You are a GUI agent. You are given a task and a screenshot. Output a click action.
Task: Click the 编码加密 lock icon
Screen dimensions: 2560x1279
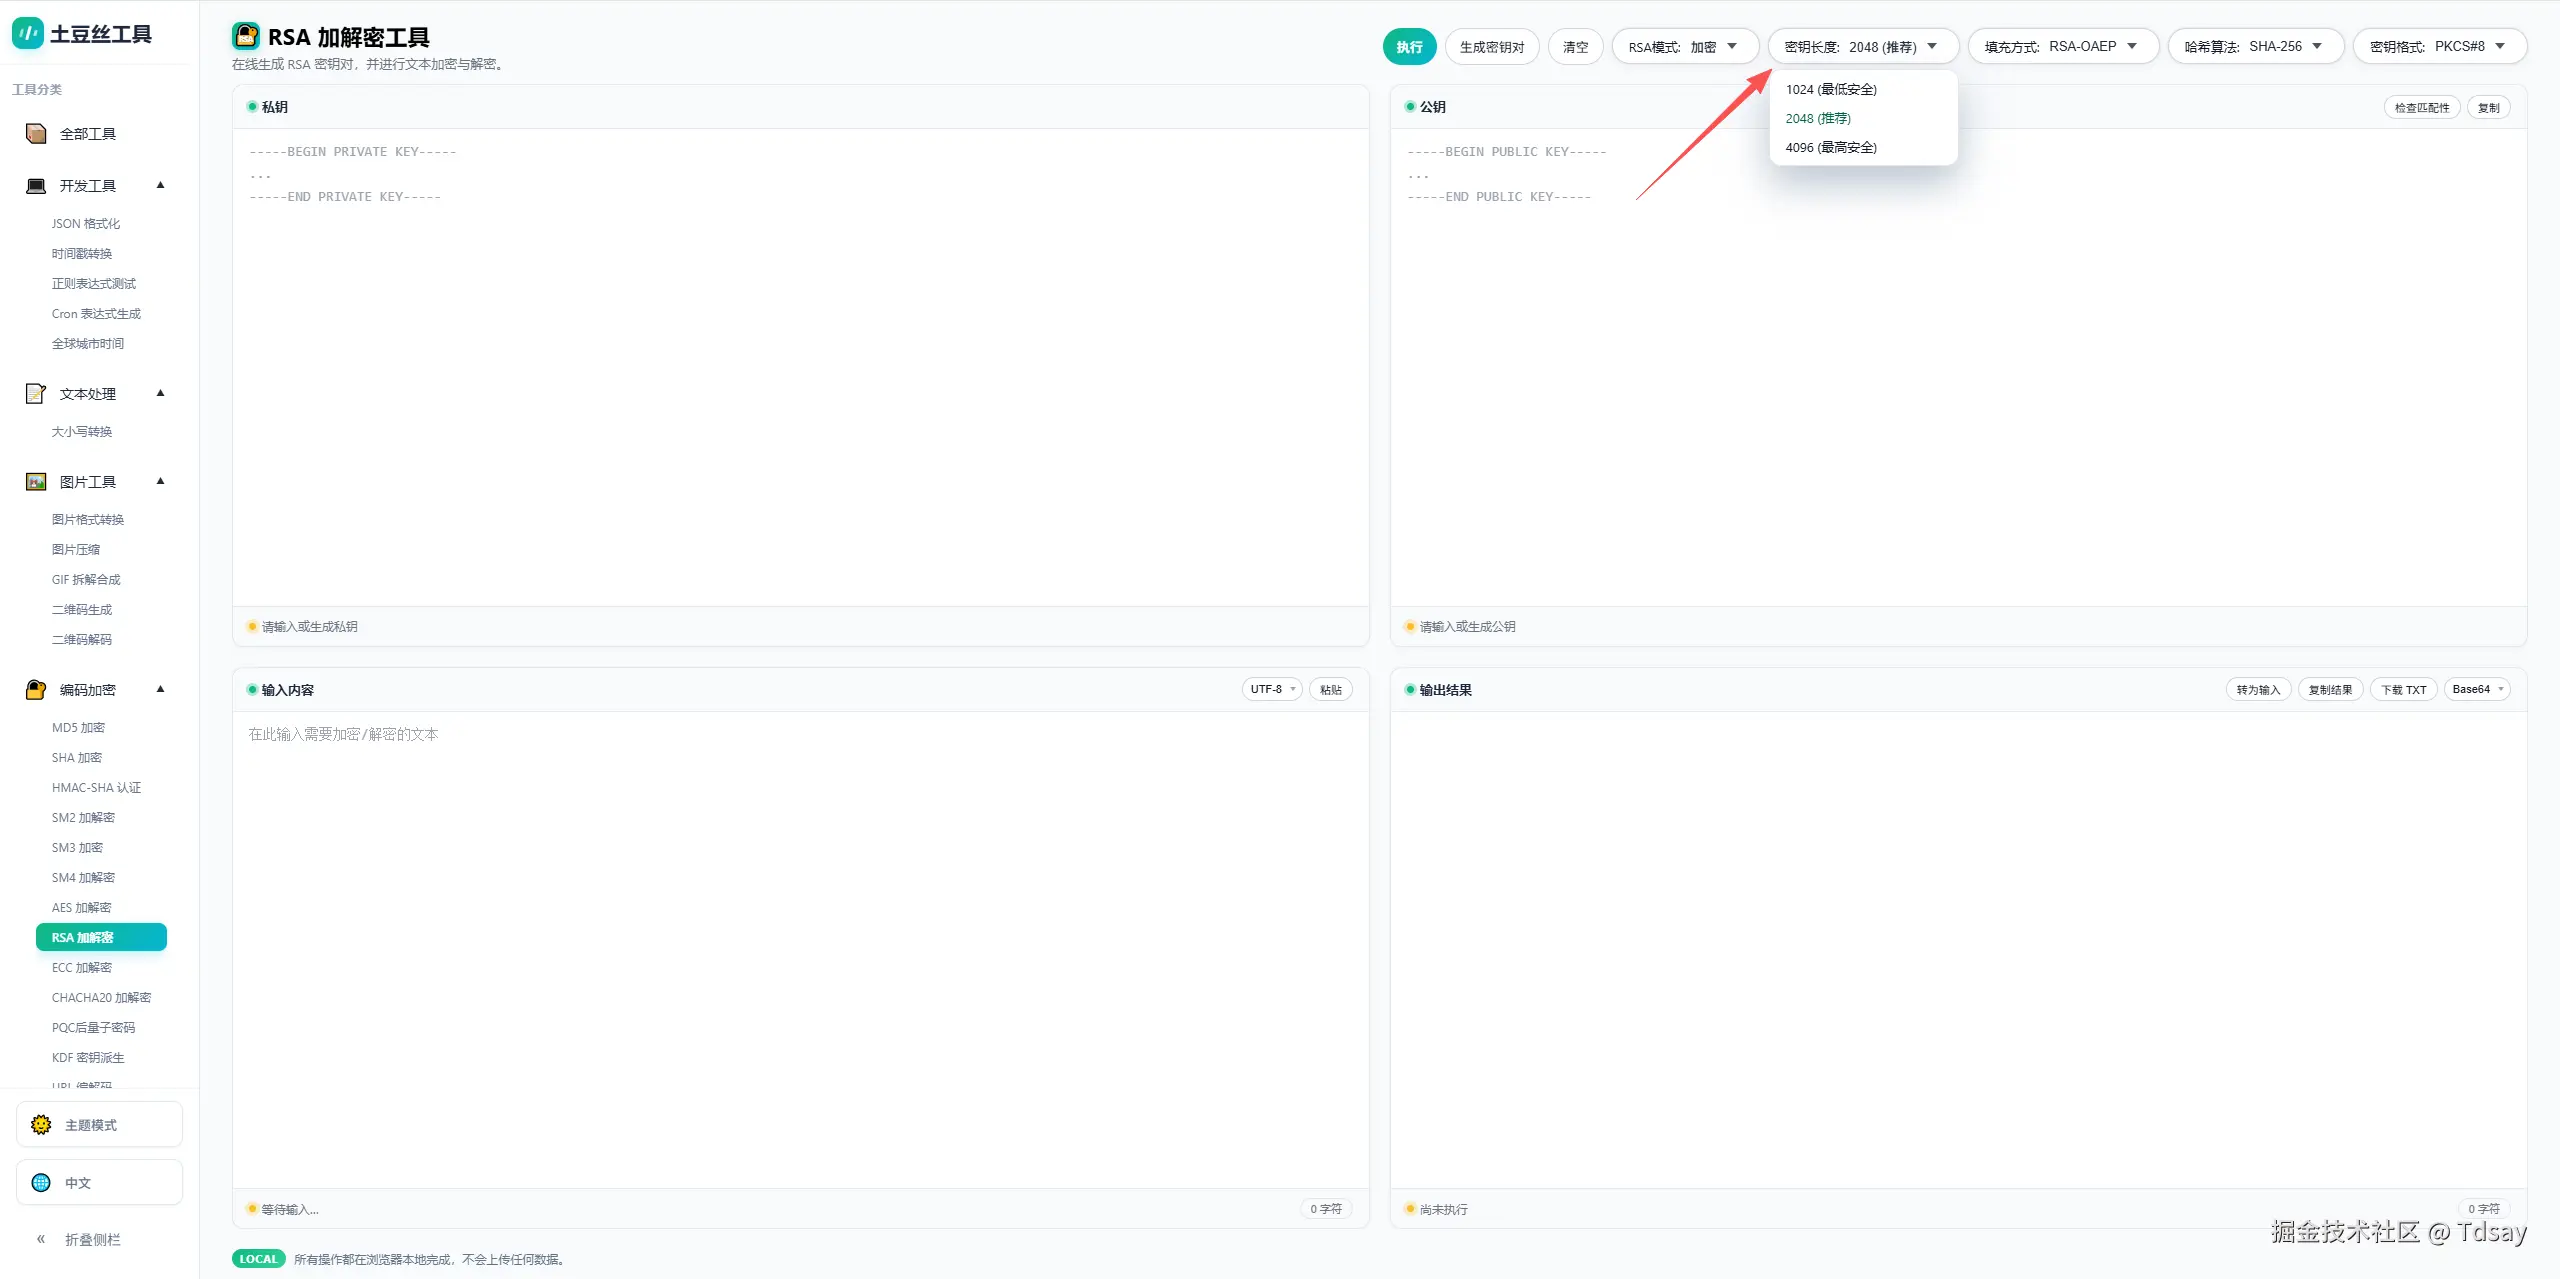(36, 690)
